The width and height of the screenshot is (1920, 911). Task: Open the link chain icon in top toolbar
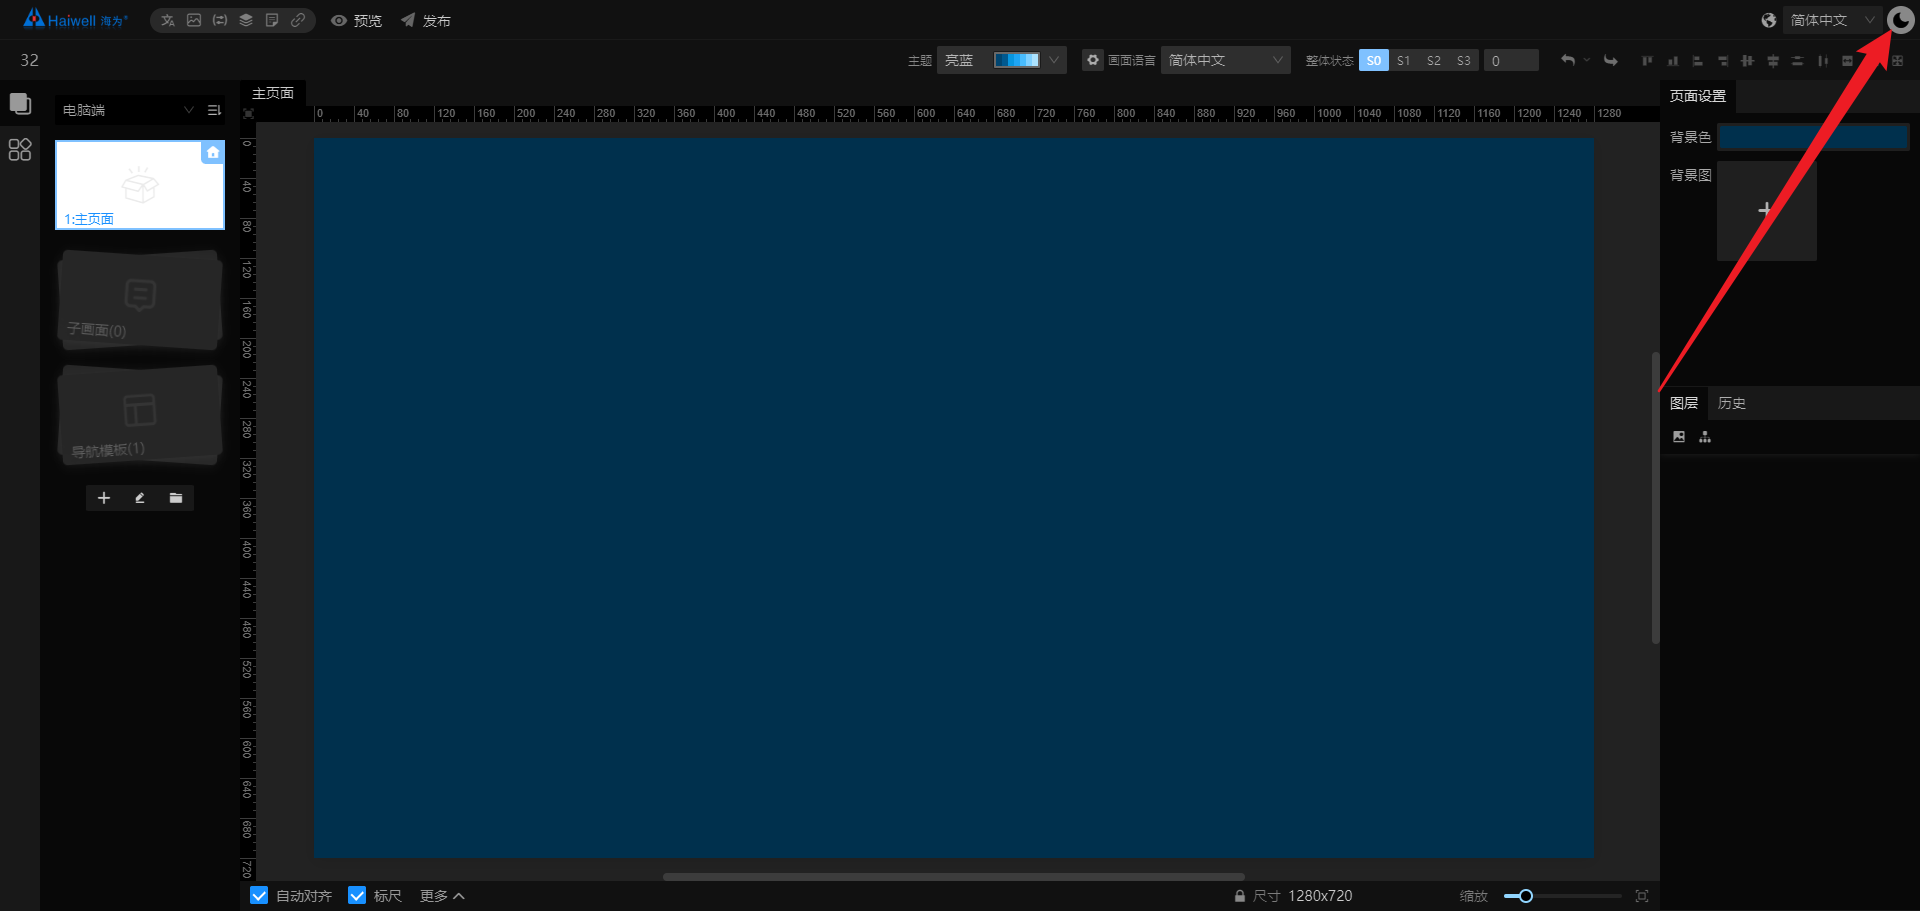pos(298,20)
